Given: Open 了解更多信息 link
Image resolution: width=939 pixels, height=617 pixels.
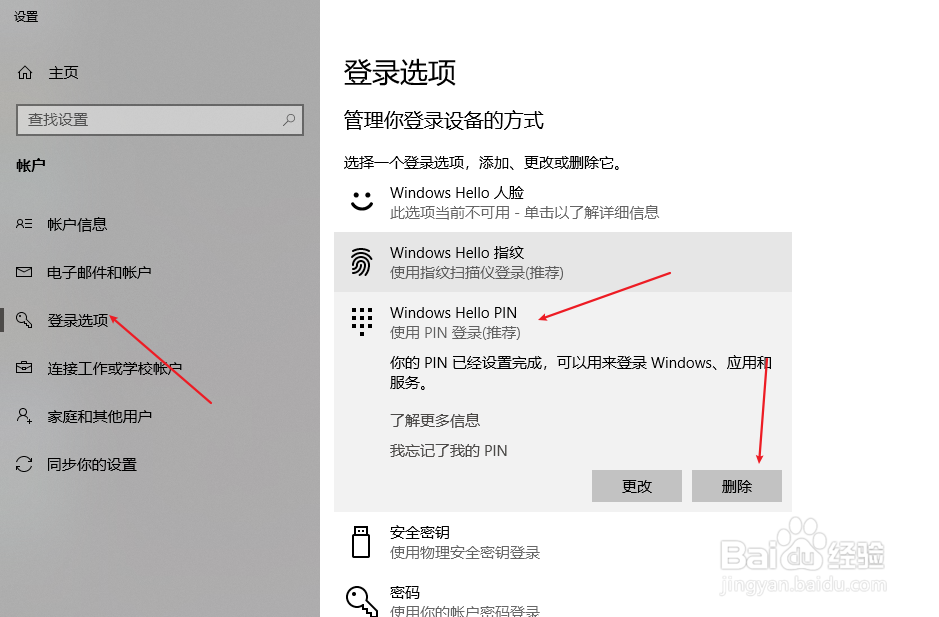Looking at the screenshot, I should 435,421.
